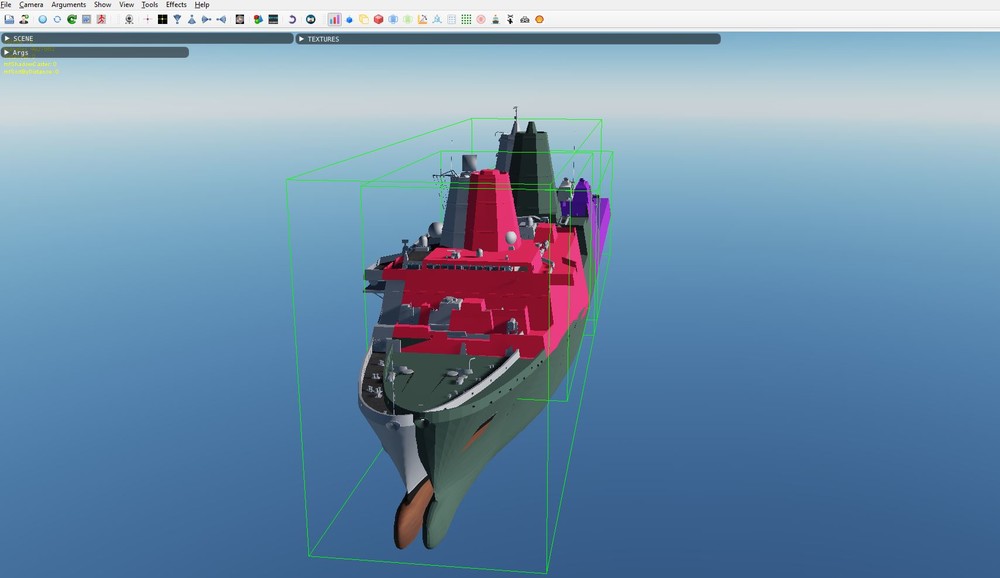Toggle the green dotted grid display

coord(466,19)
